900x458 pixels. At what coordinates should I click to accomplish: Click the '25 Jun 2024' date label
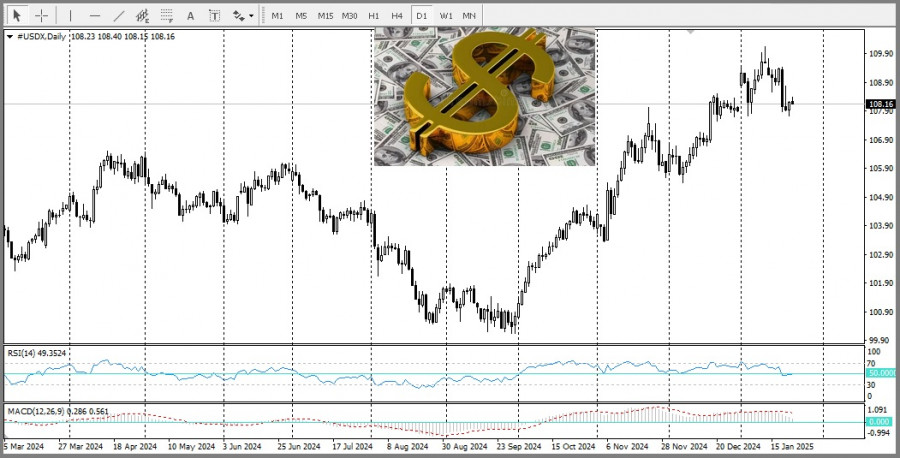pos(299,447)
